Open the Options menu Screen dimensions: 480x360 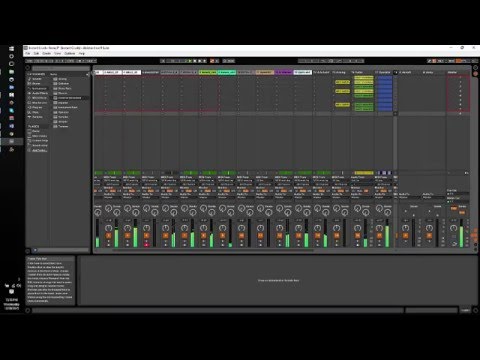coord(70,53)
